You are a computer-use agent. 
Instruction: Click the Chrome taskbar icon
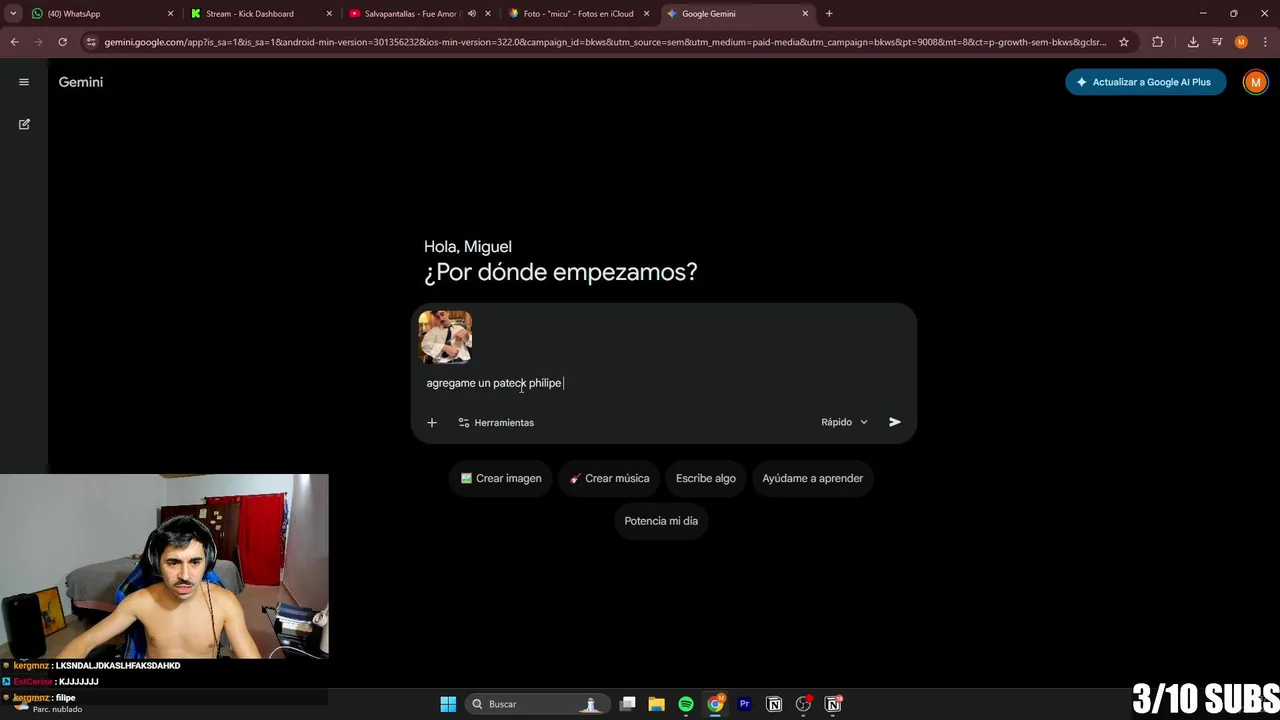click(715, 704)
